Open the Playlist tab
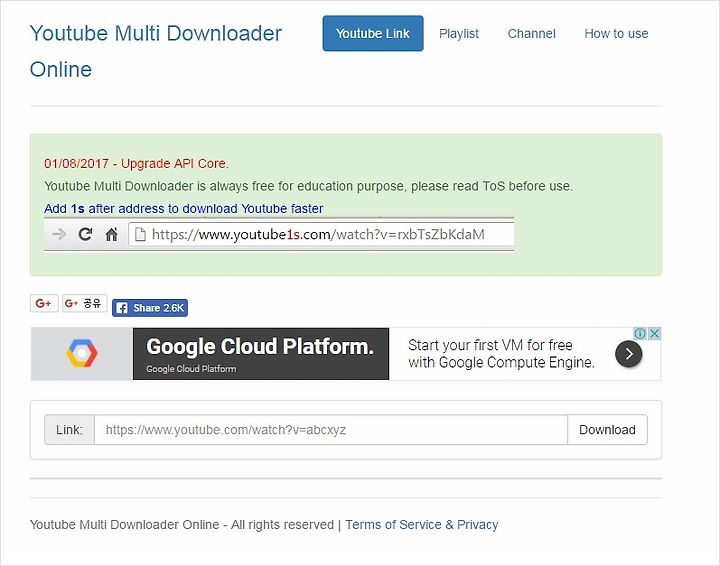 459,34
